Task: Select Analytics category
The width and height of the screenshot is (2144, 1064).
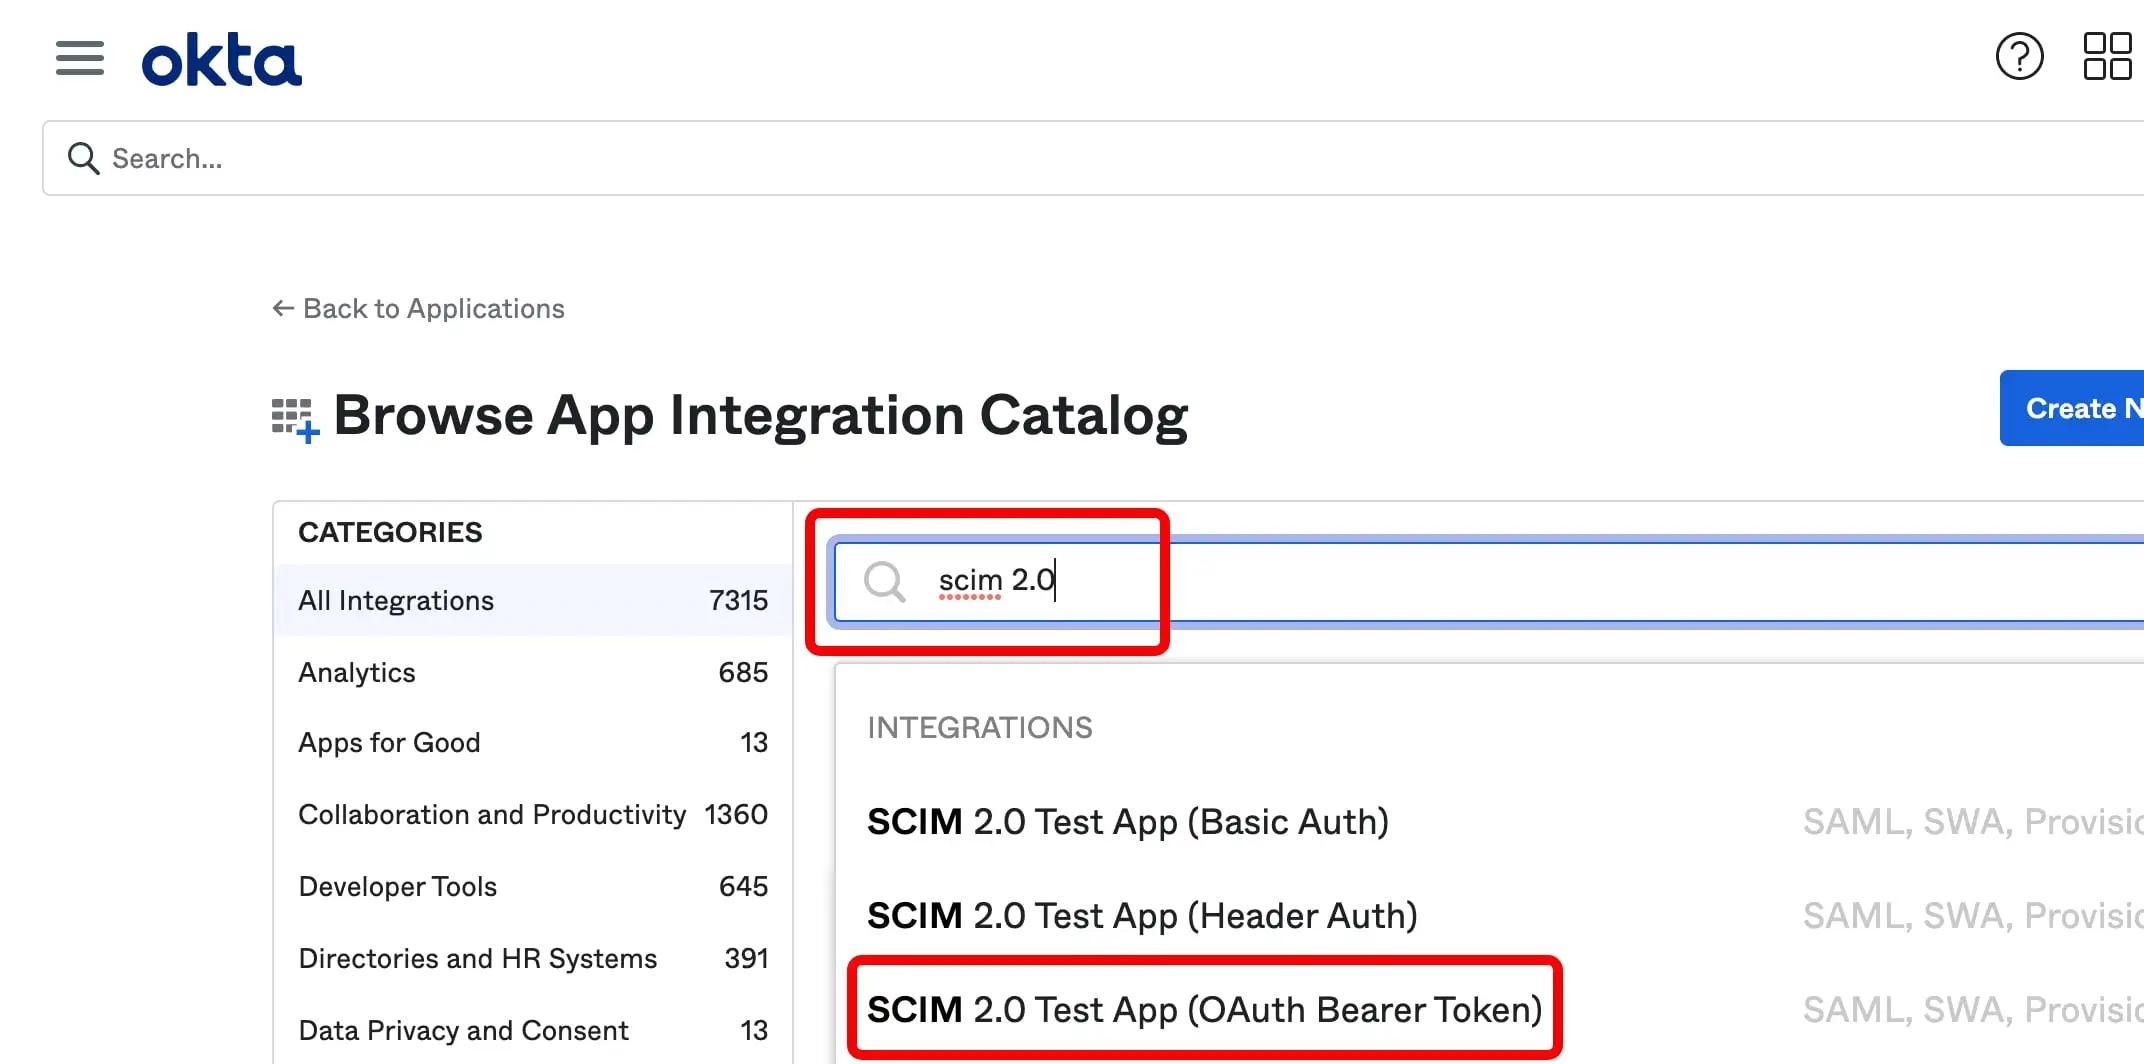Action: [x=533, y=672]
